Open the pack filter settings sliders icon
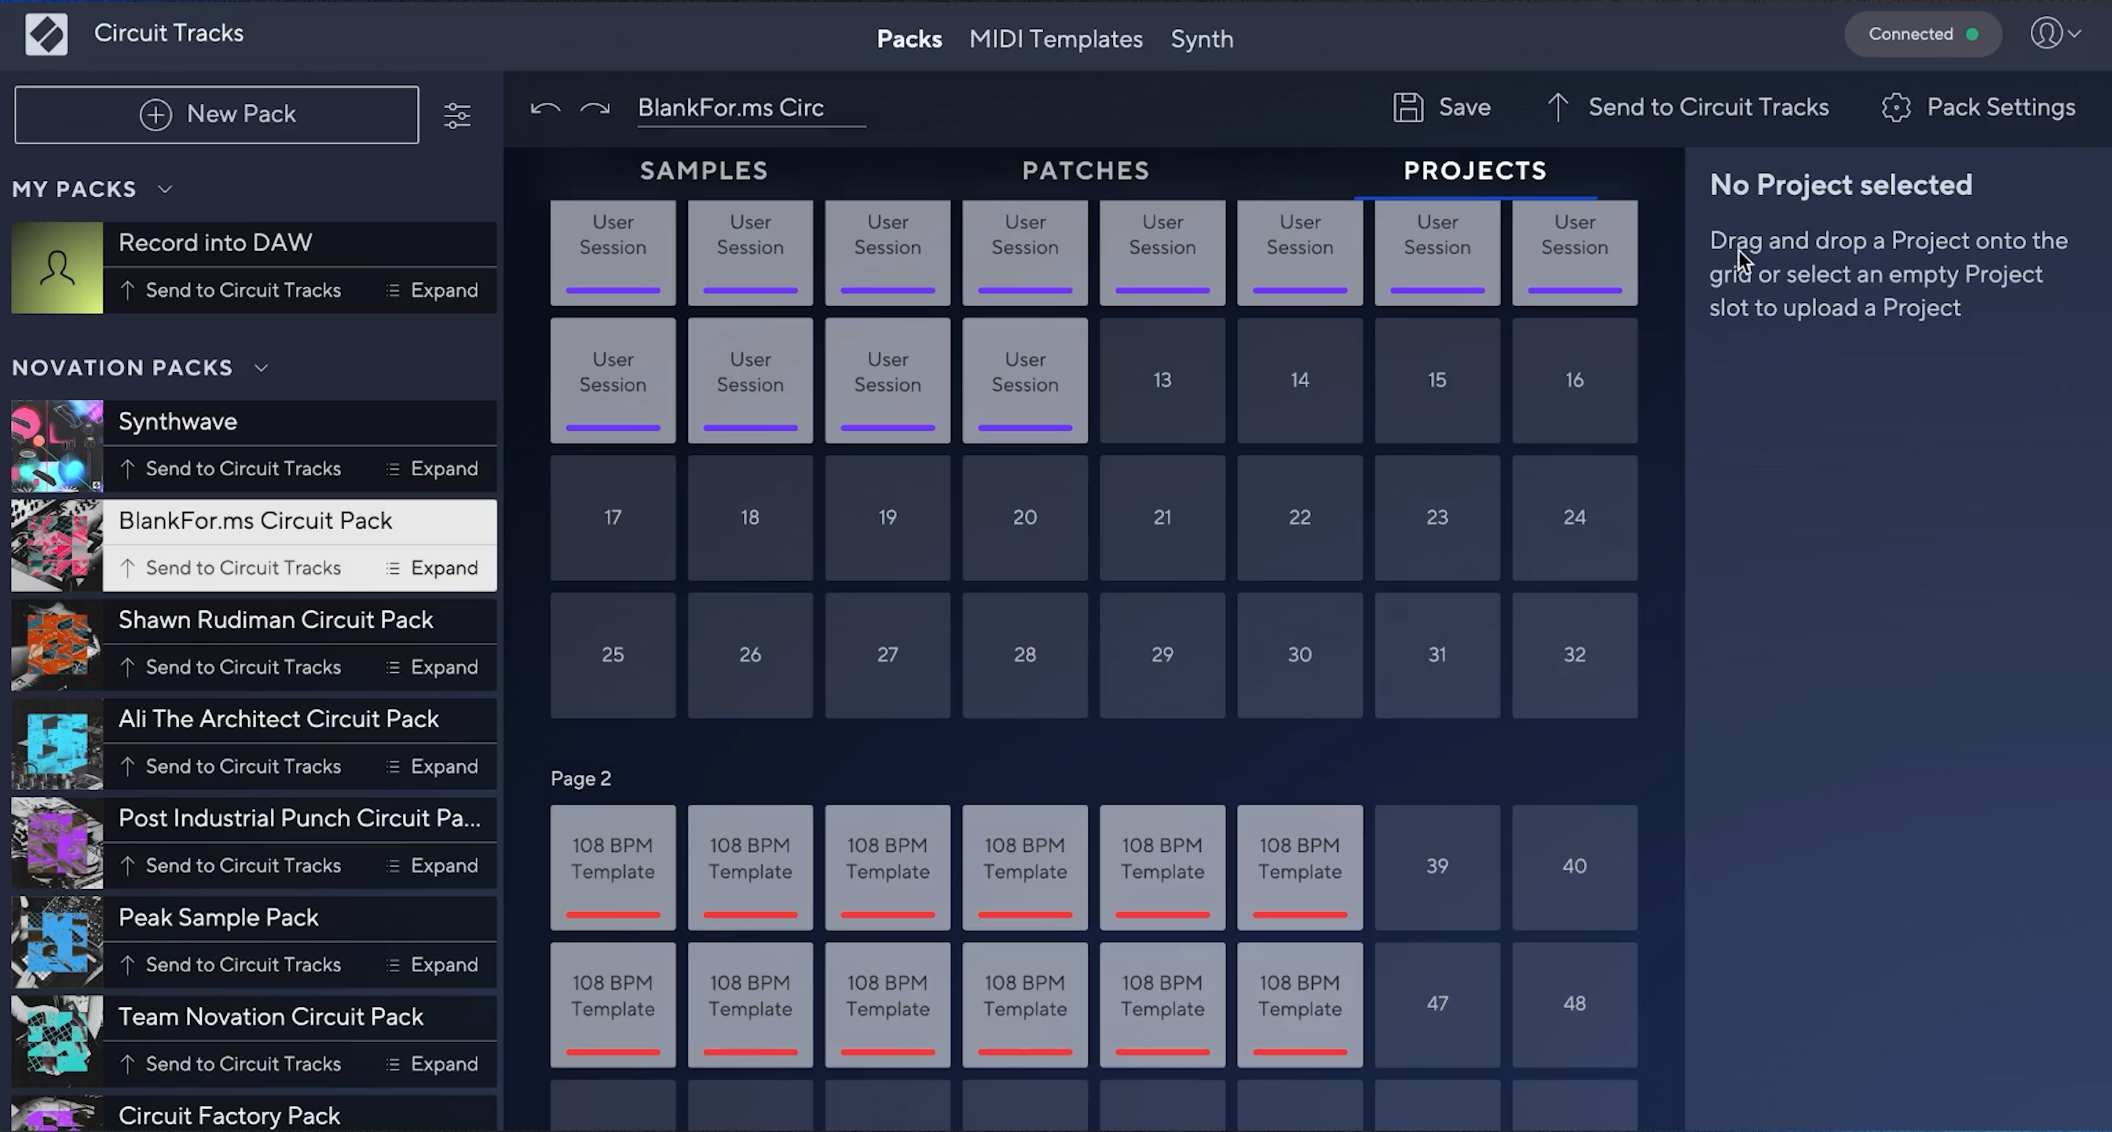This screenshot has height=1132, width=2112. coord(457,115)
